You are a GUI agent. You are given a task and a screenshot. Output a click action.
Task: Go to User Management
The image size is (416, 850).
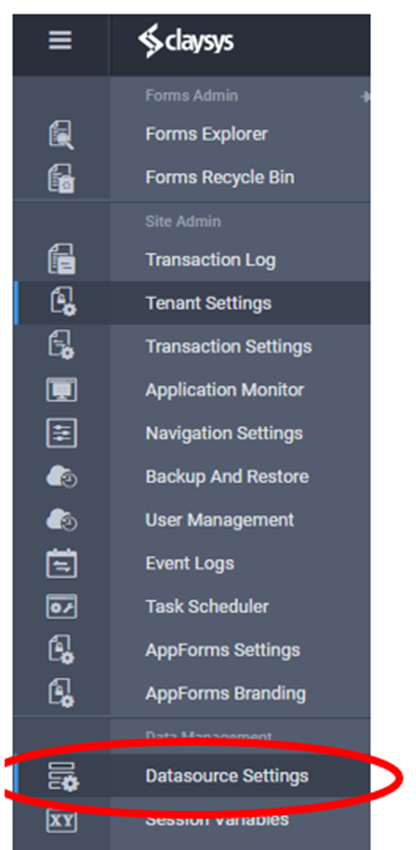click(x=220, y=520)
